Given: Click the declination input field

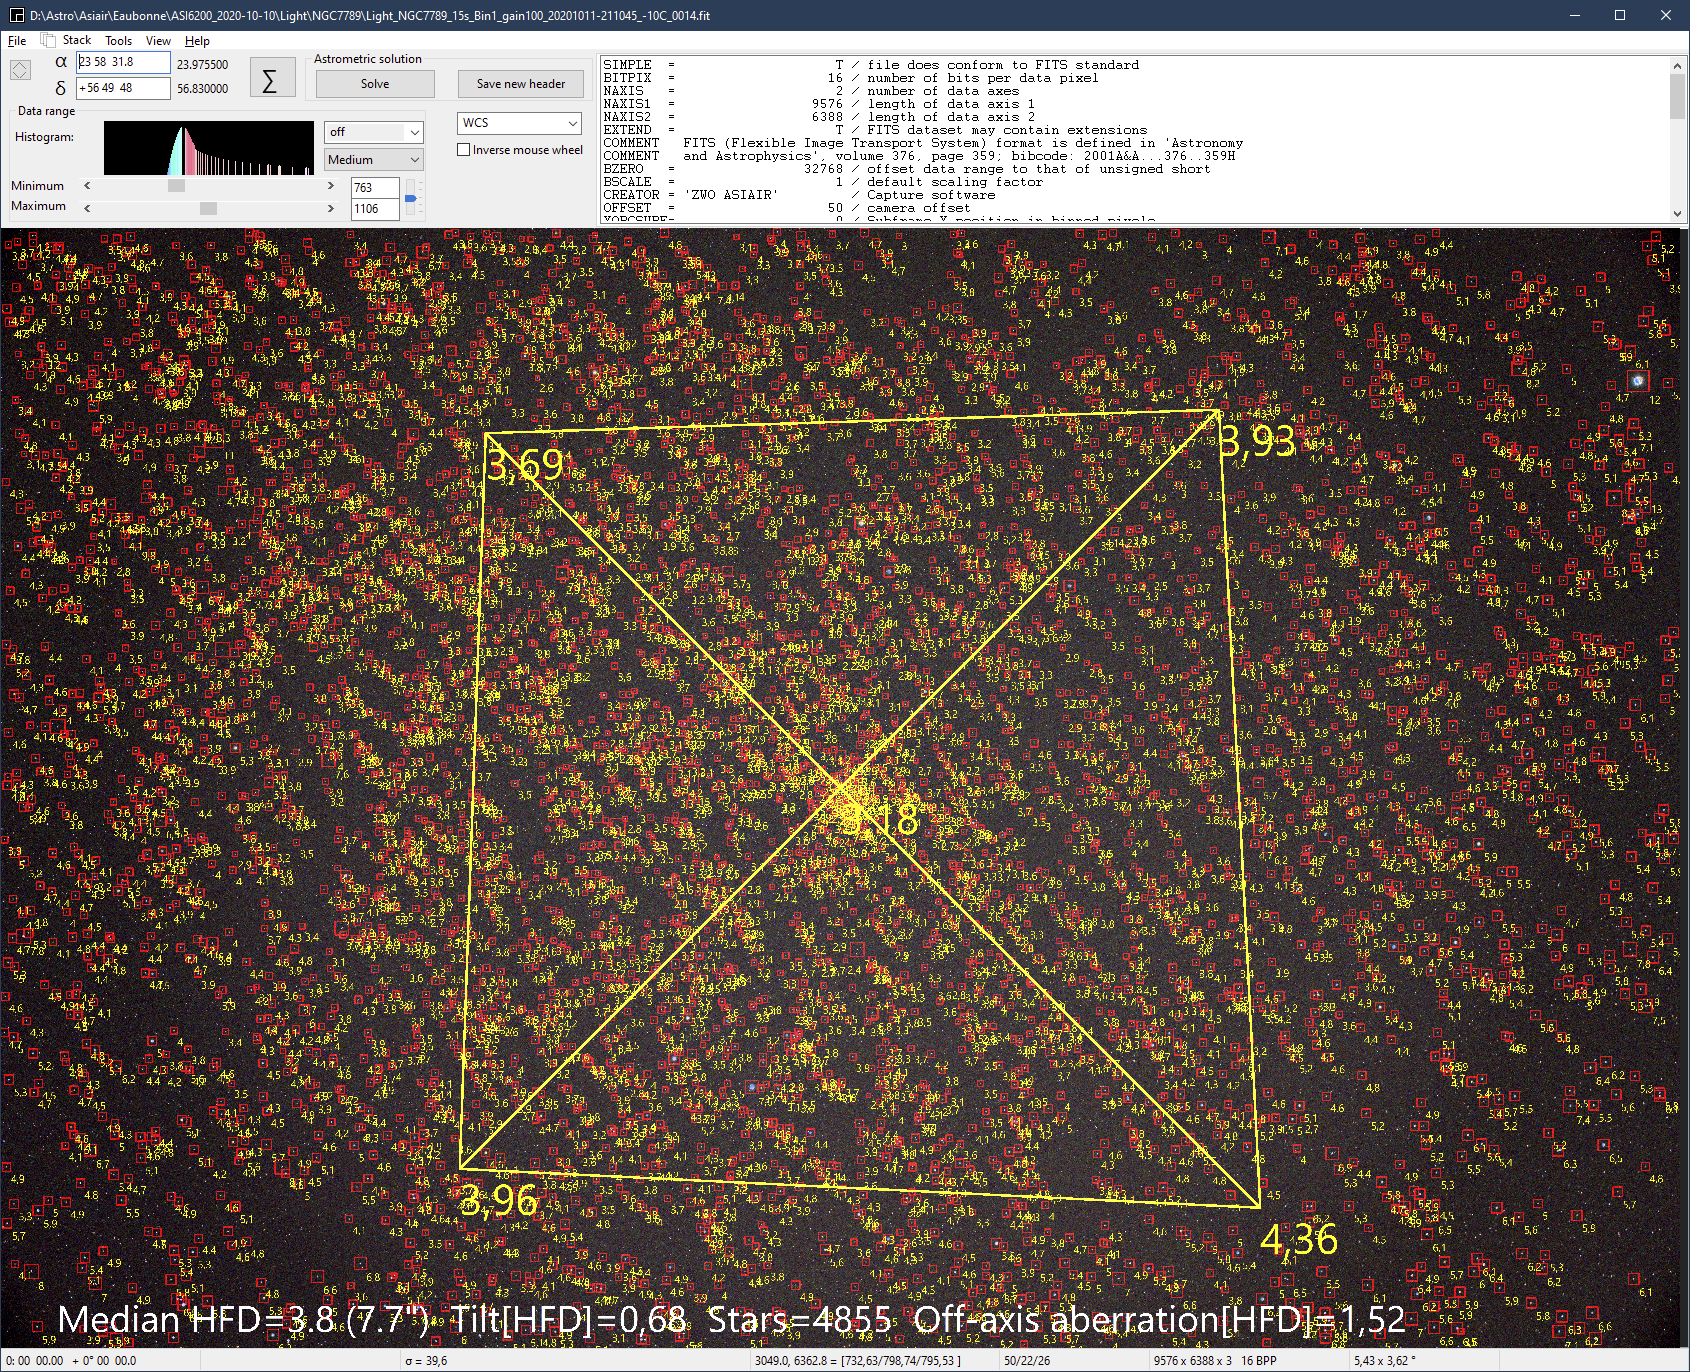Looking at the screenshot, I should (123, 88).
